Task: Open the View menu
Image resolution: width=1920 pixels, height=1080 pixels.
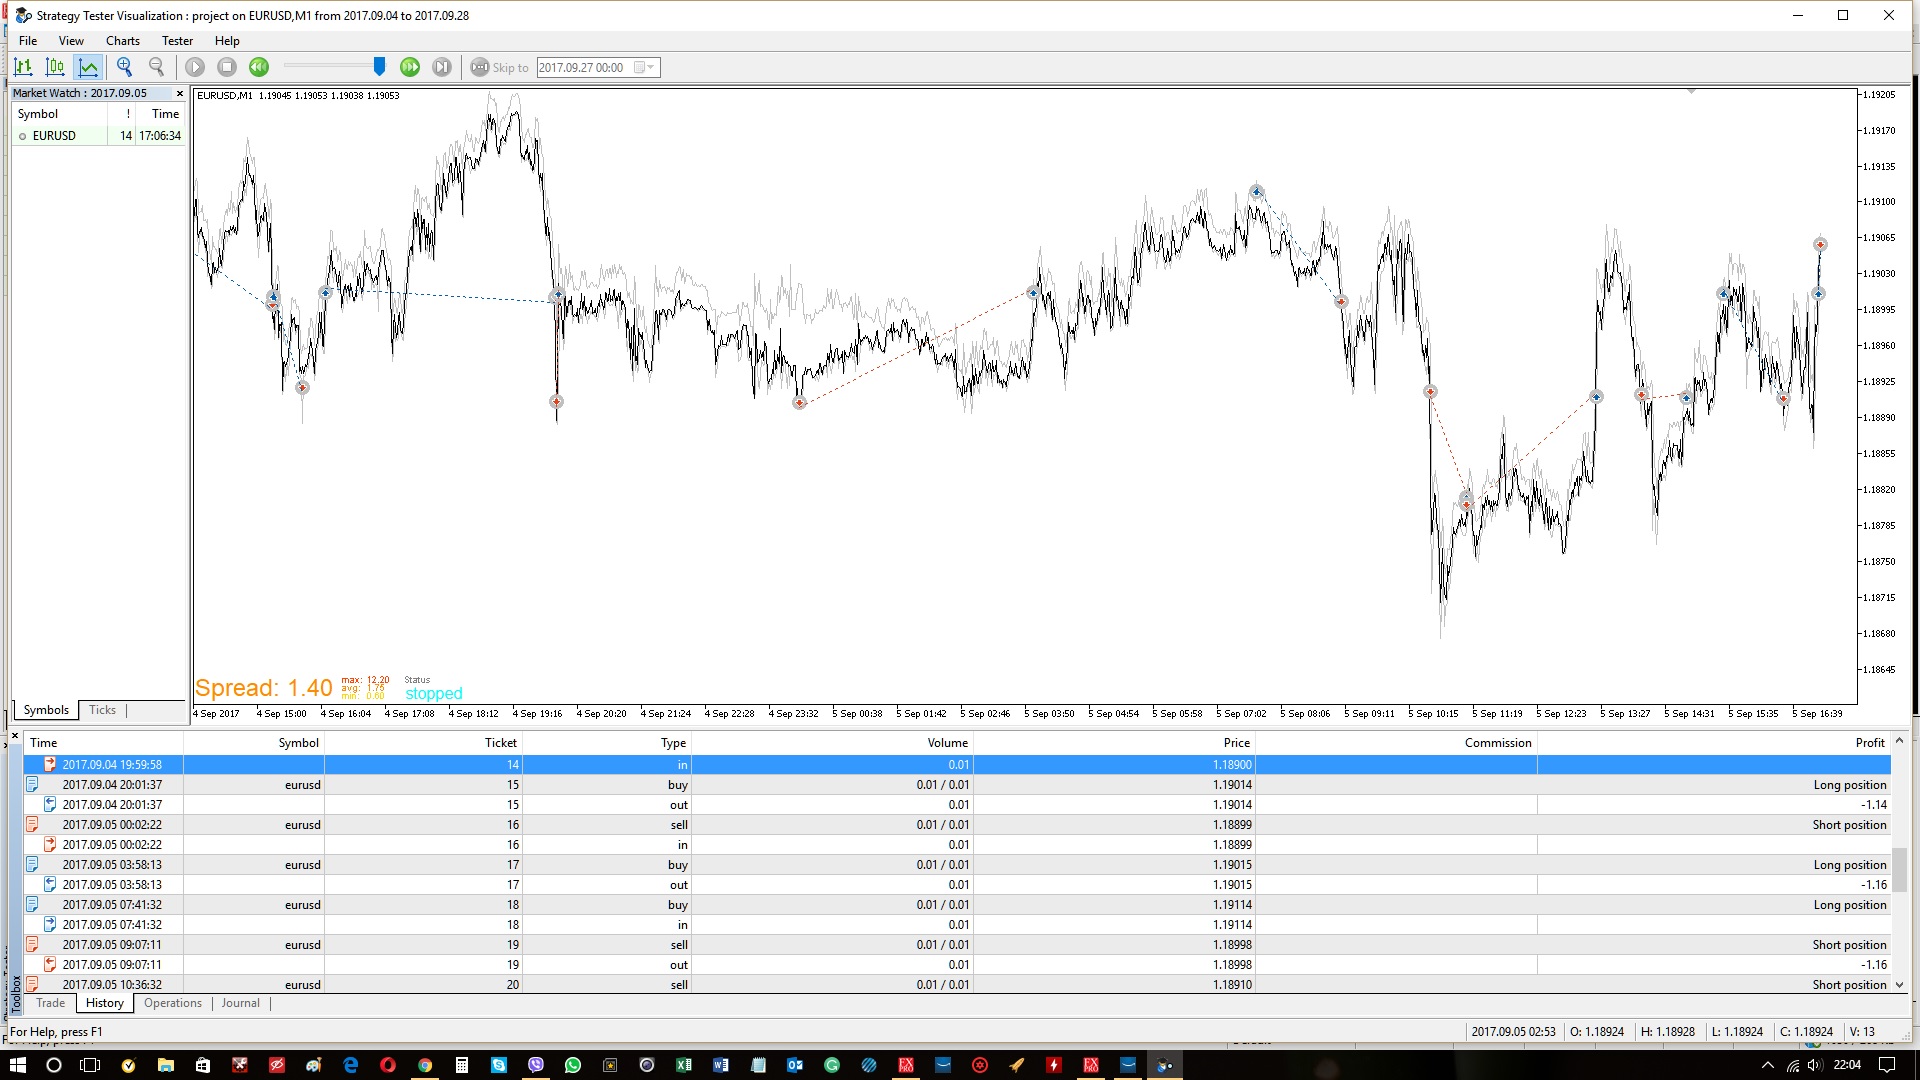Action: [71, 41]
